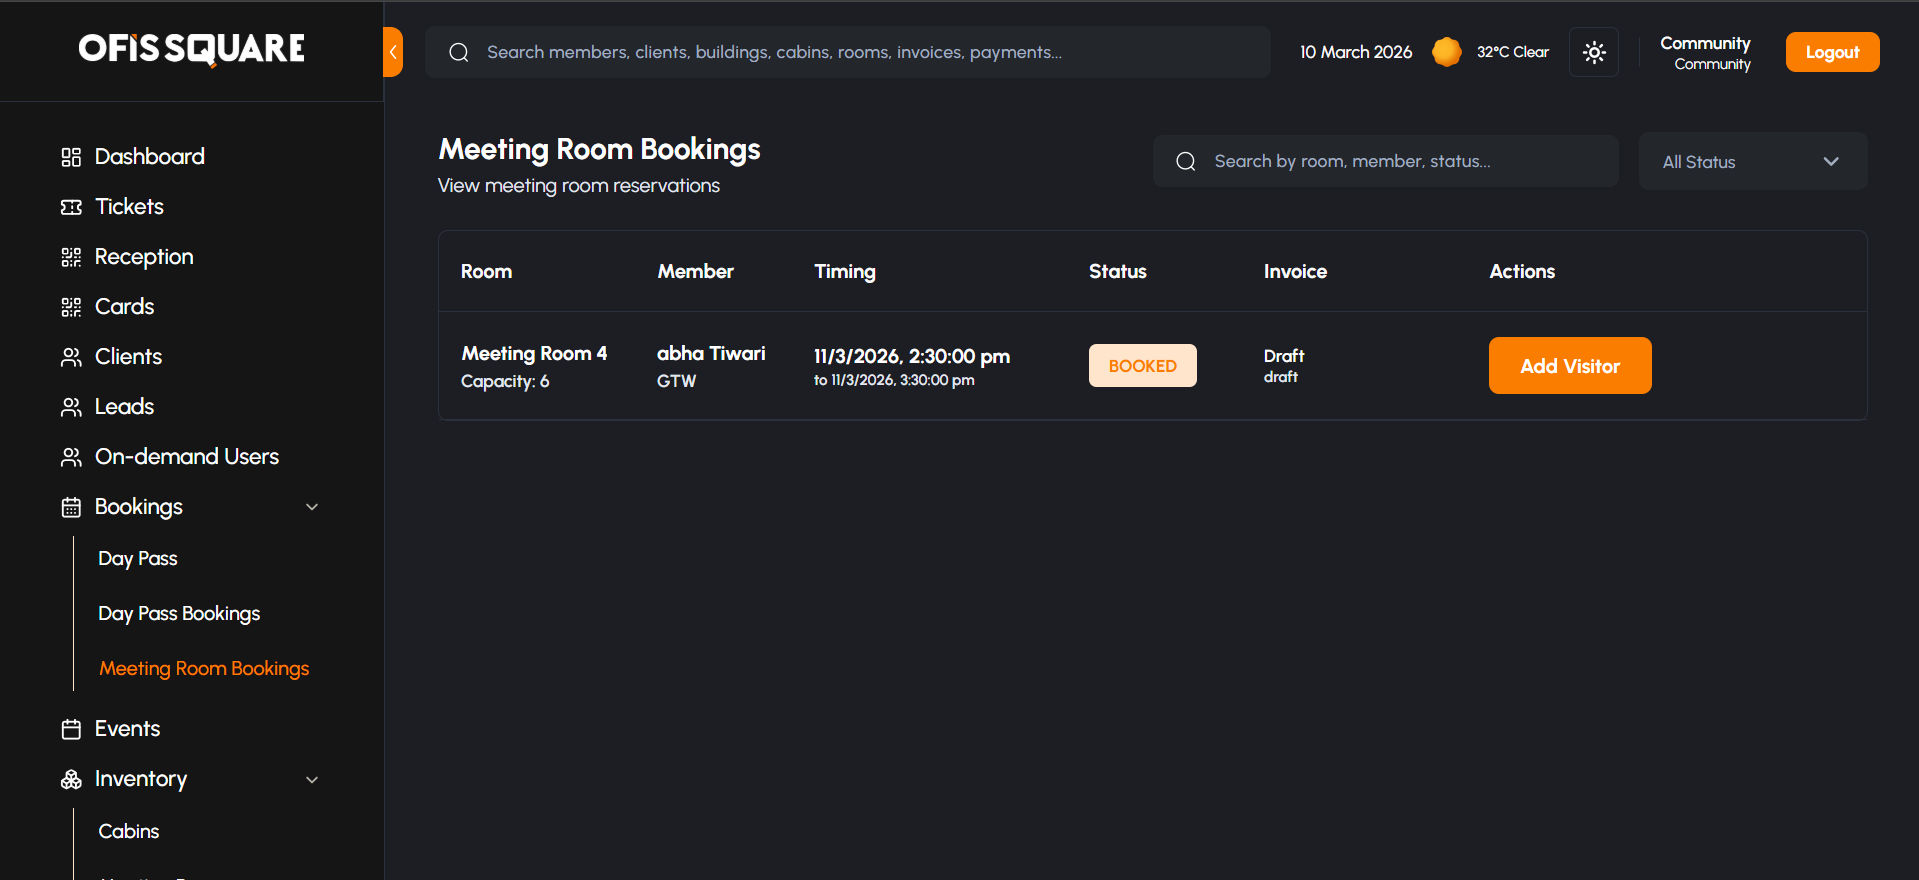Click the Reception QR icon
1919x880 pixels.
[71, 257]
